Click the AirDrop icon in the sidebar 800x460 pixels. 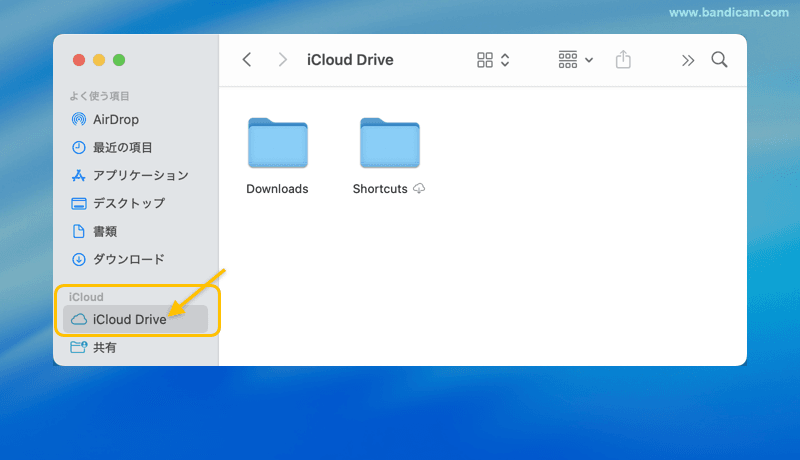click(79, 119)
